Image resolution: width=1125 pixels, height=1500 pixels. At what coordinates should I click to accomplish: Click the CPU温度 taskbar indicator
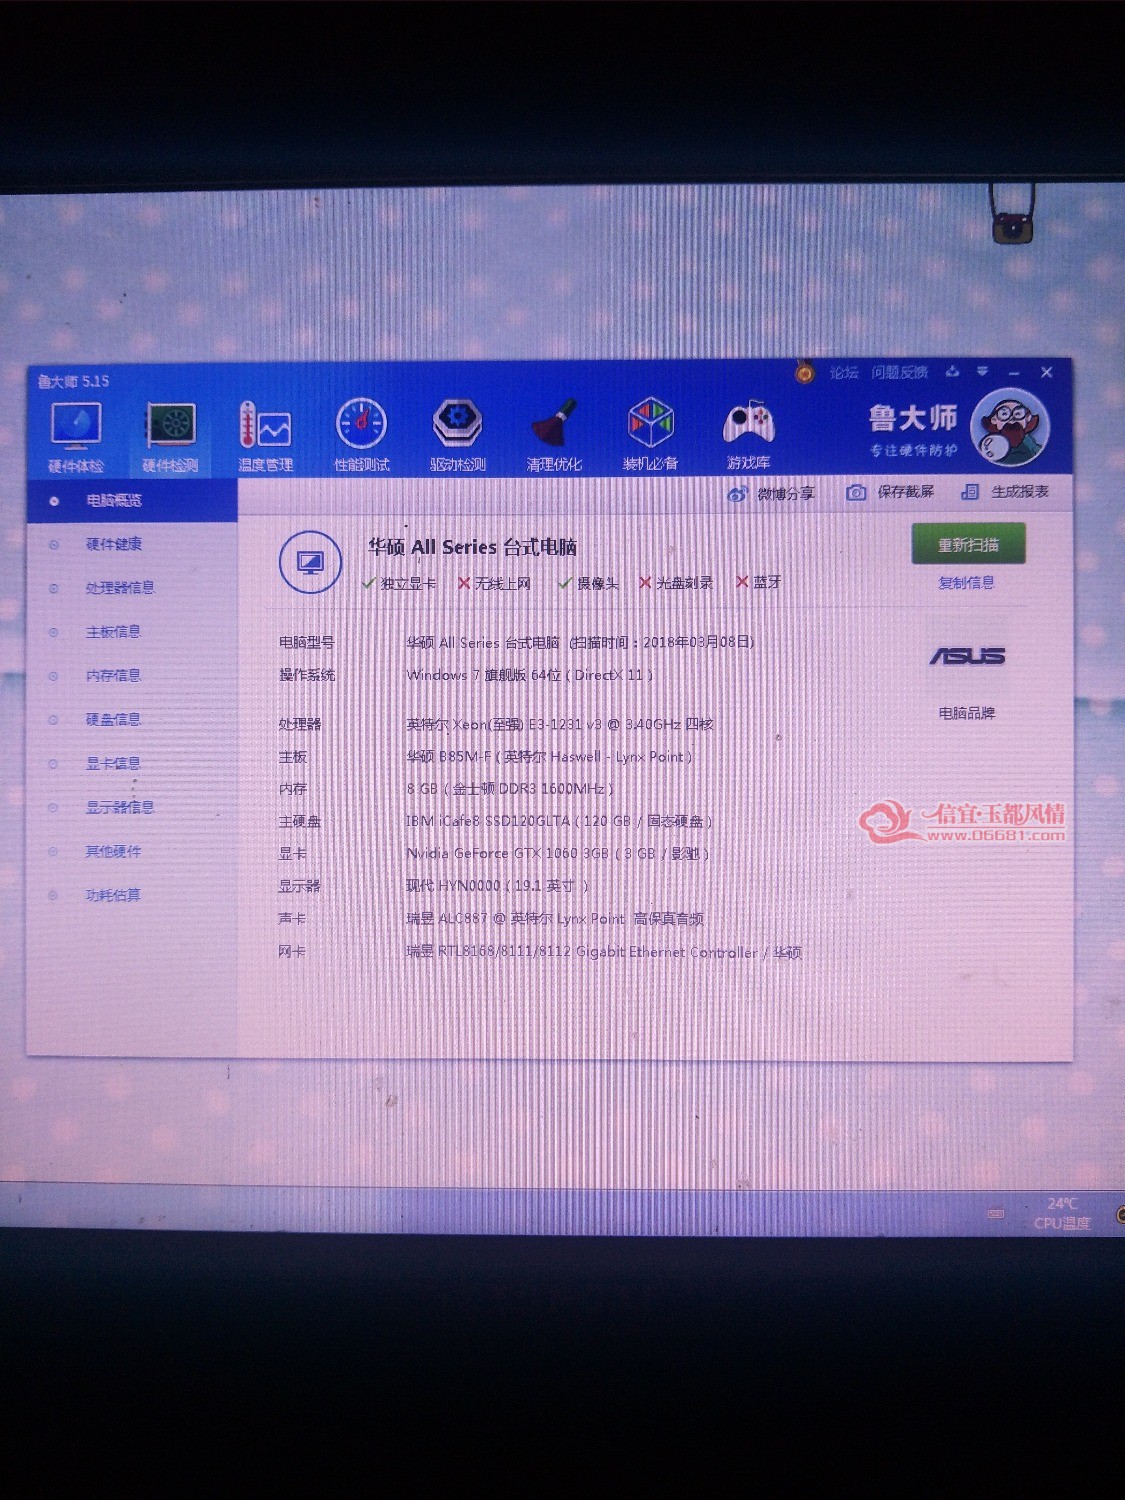pyautogui.click(x=1062, y=1213)
